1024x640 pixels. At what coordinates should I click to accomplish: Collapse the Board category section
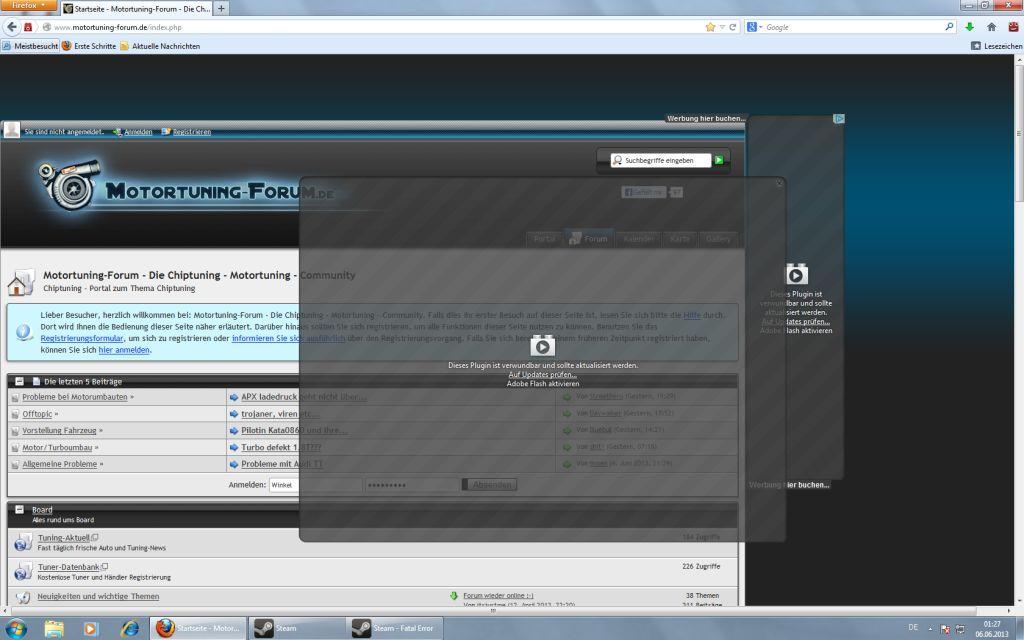point(19,509)
